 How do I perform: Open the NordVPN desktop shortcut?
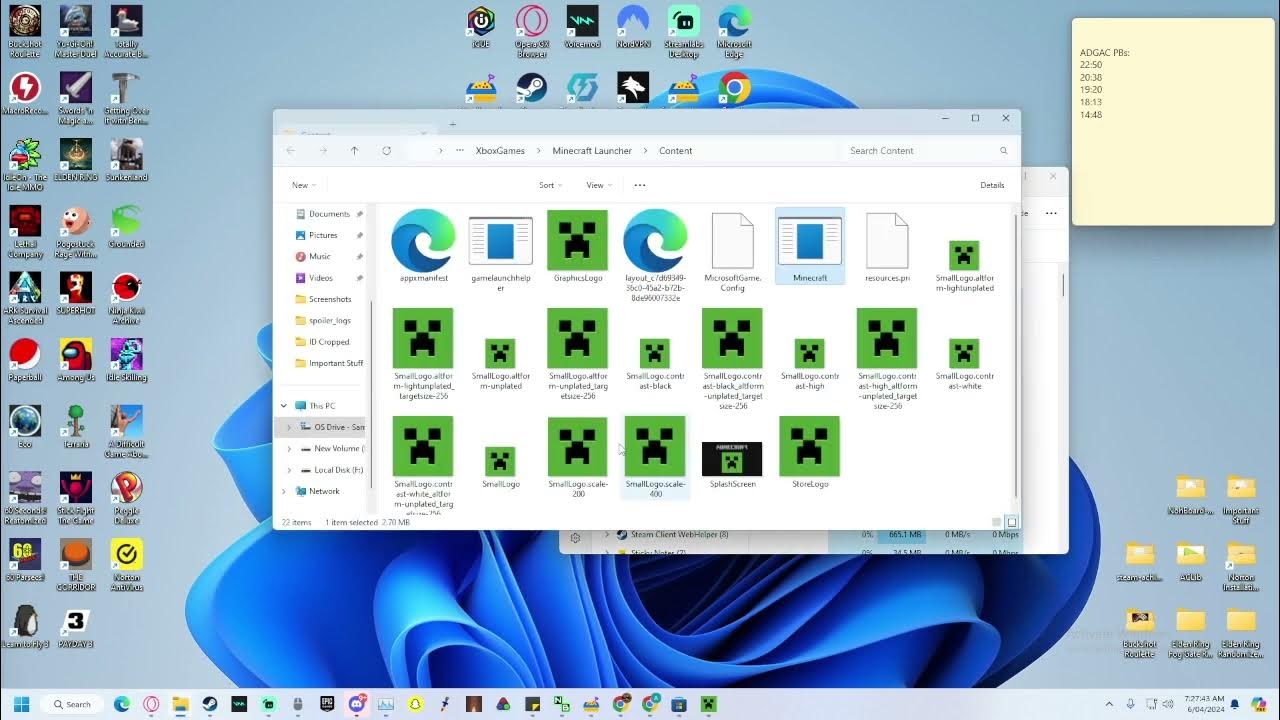[632, 28]
